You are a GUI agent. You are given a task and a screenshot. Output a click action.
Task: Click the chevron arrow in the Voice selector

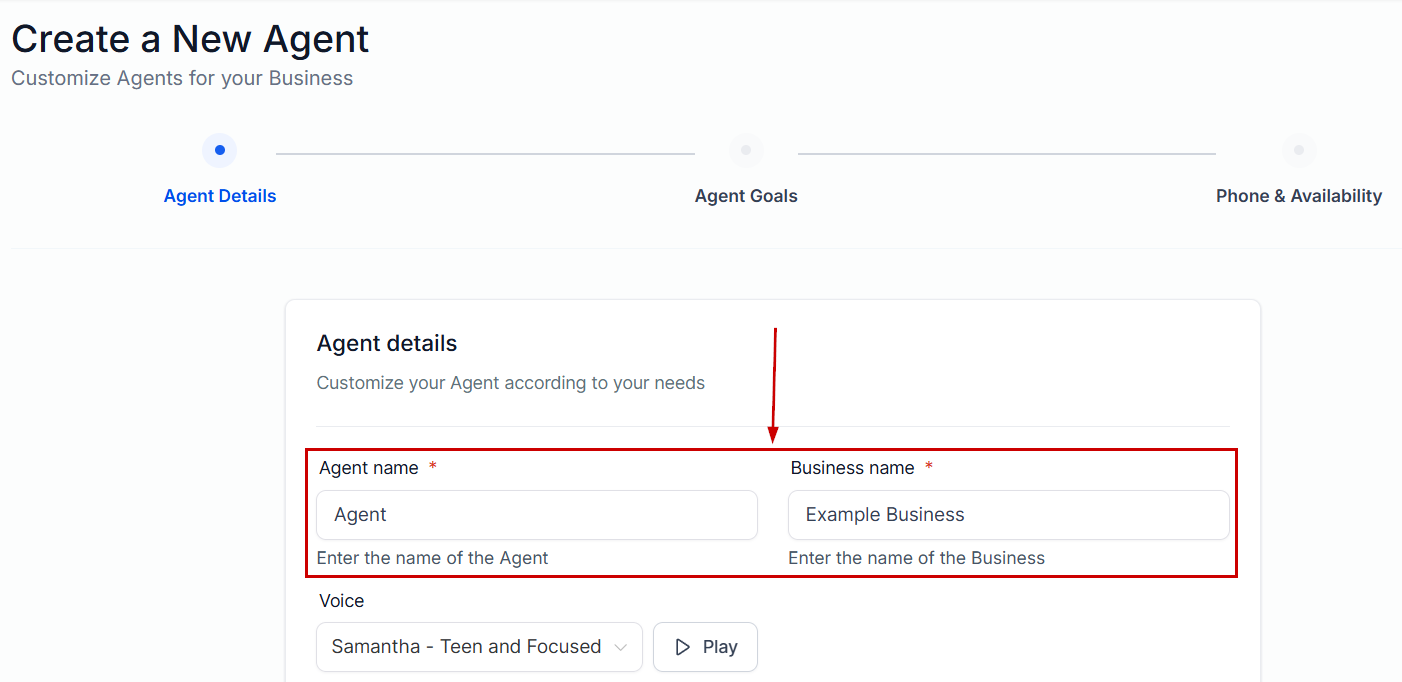[621, 647]
